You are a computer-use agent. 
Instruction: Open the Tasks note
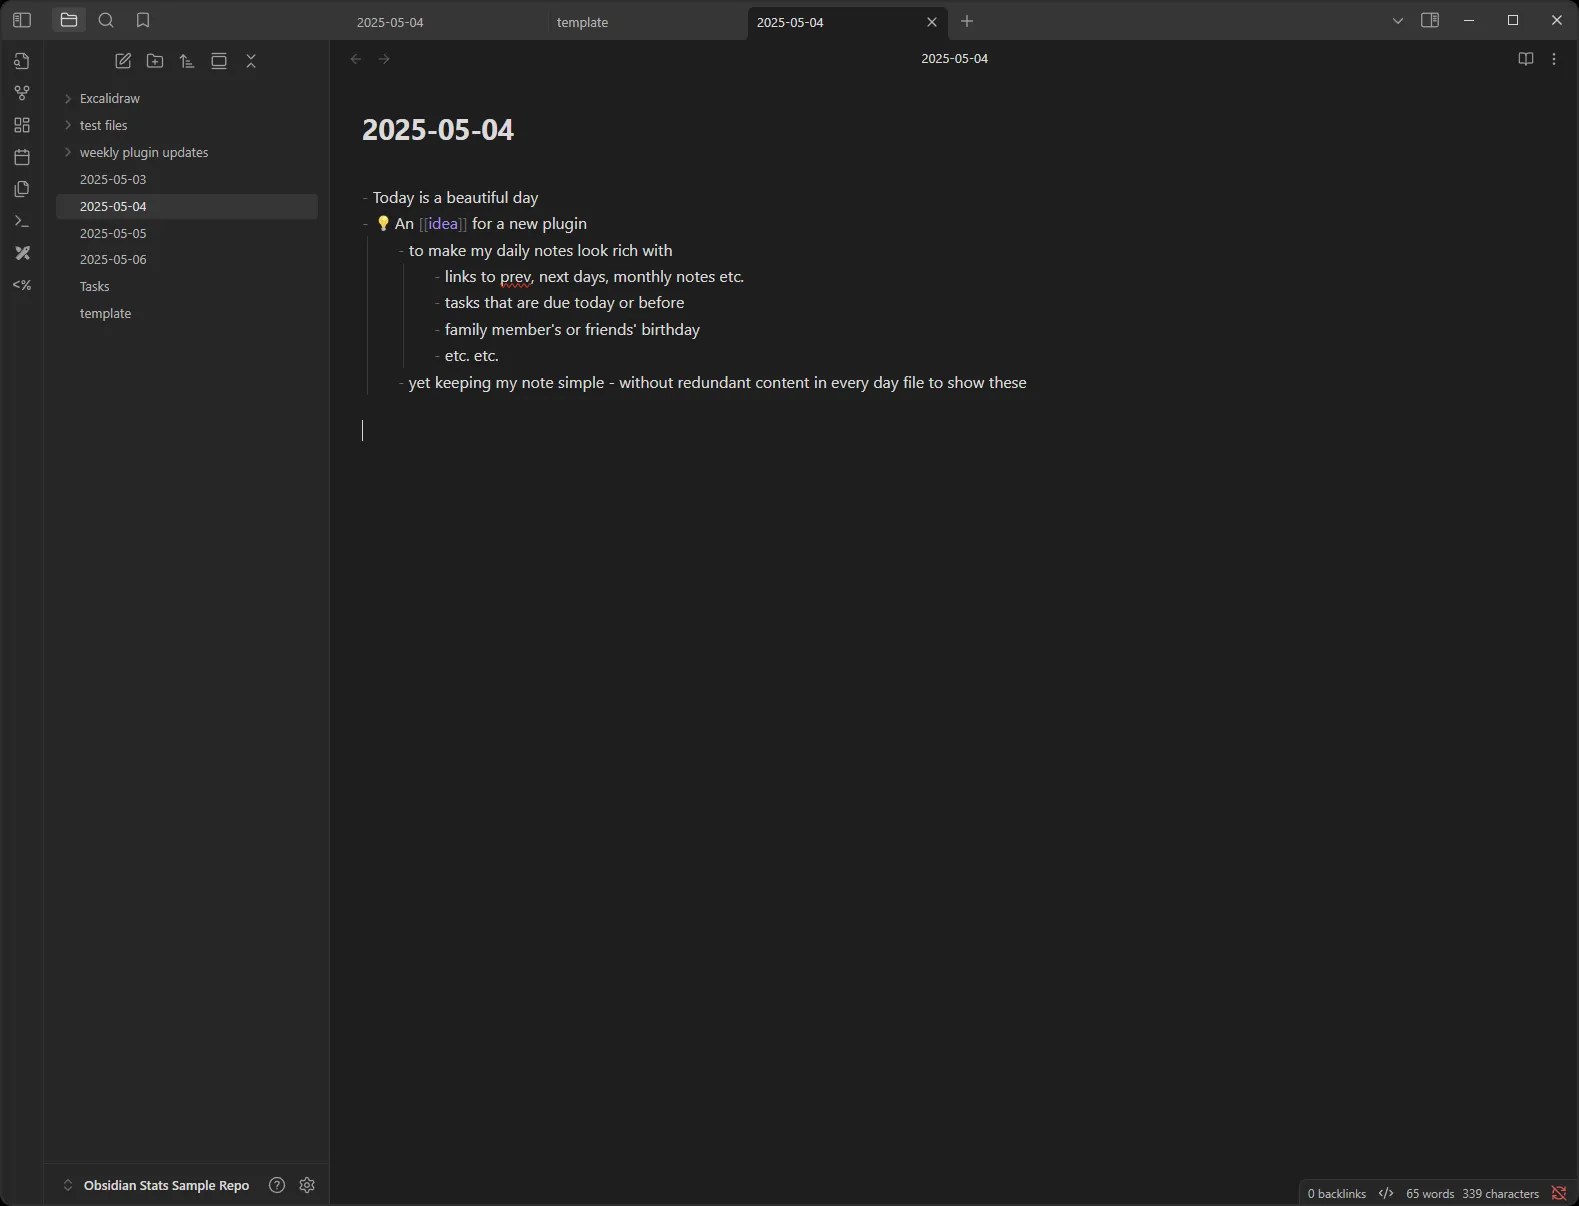click(x=187, y=286)
